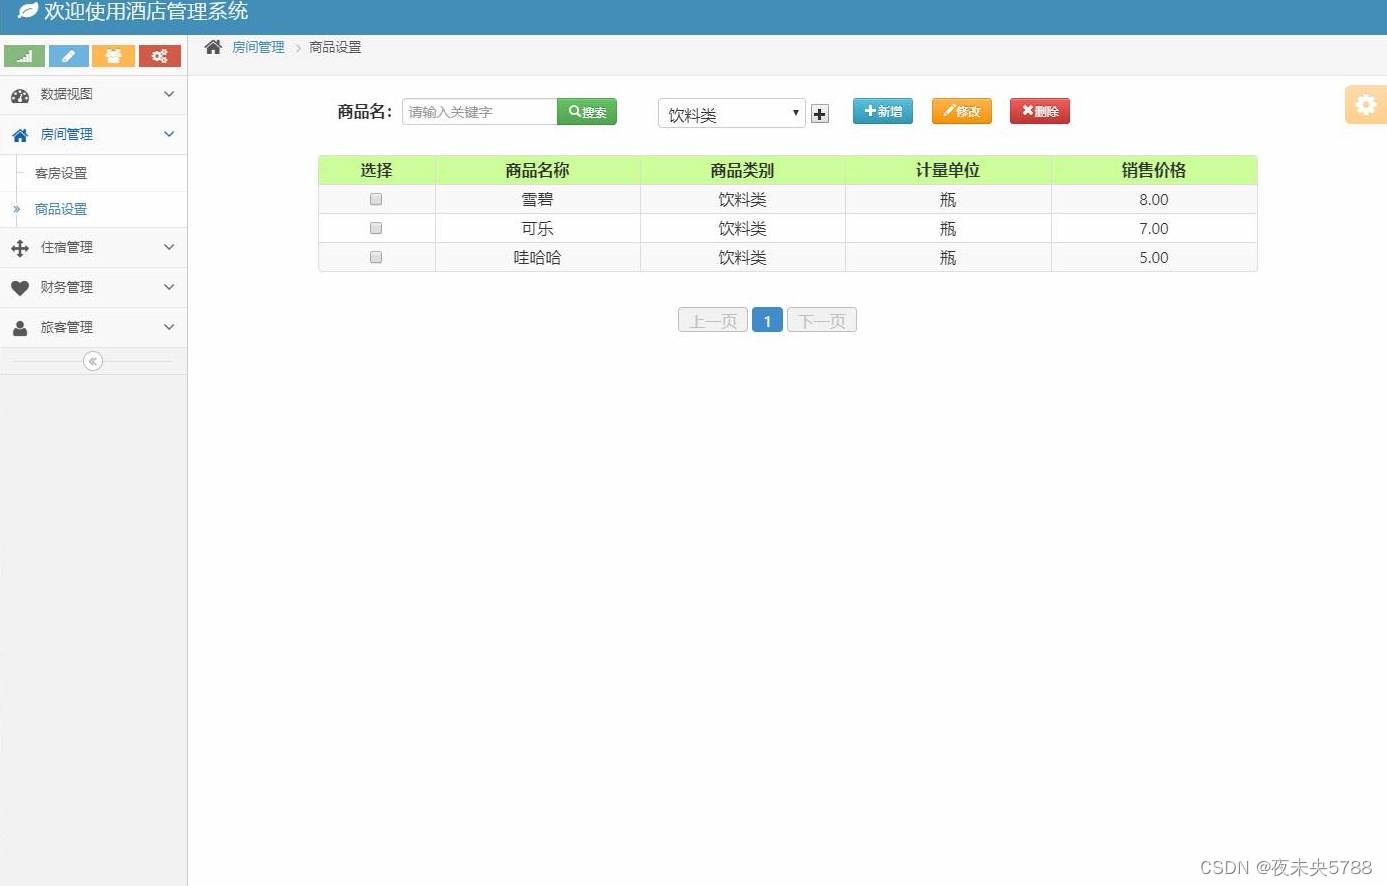Screen dimensions: 1387x886
Task: Open the 住宿管理 sidebar menu
Action: [93, 247]
